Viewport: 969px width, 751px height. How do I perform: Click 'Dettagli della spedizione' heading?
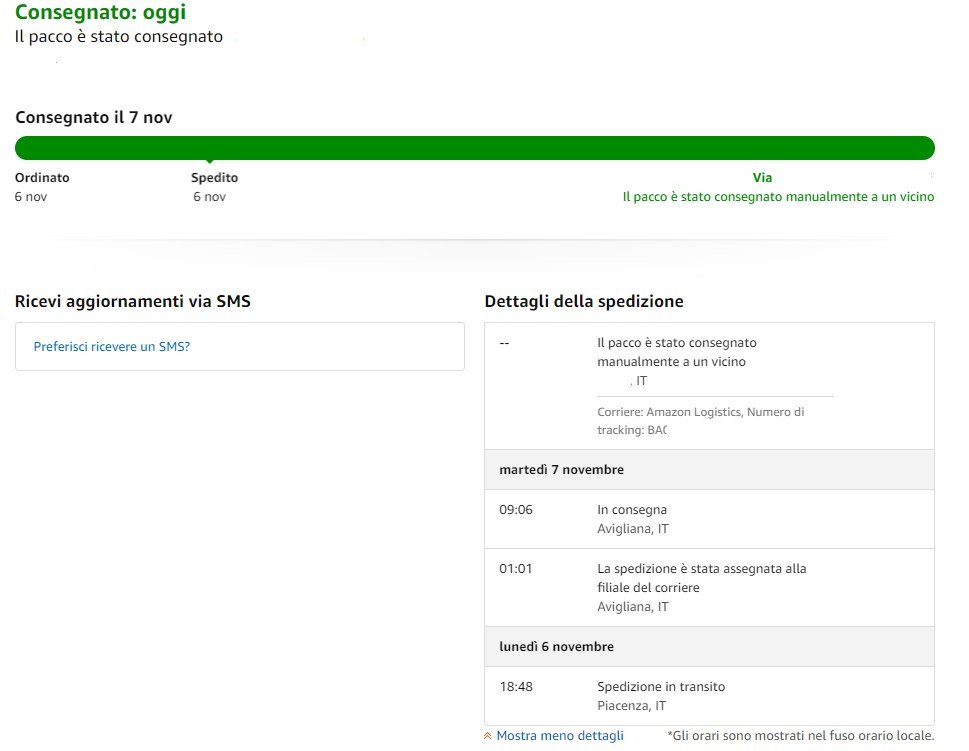(583, 301)
